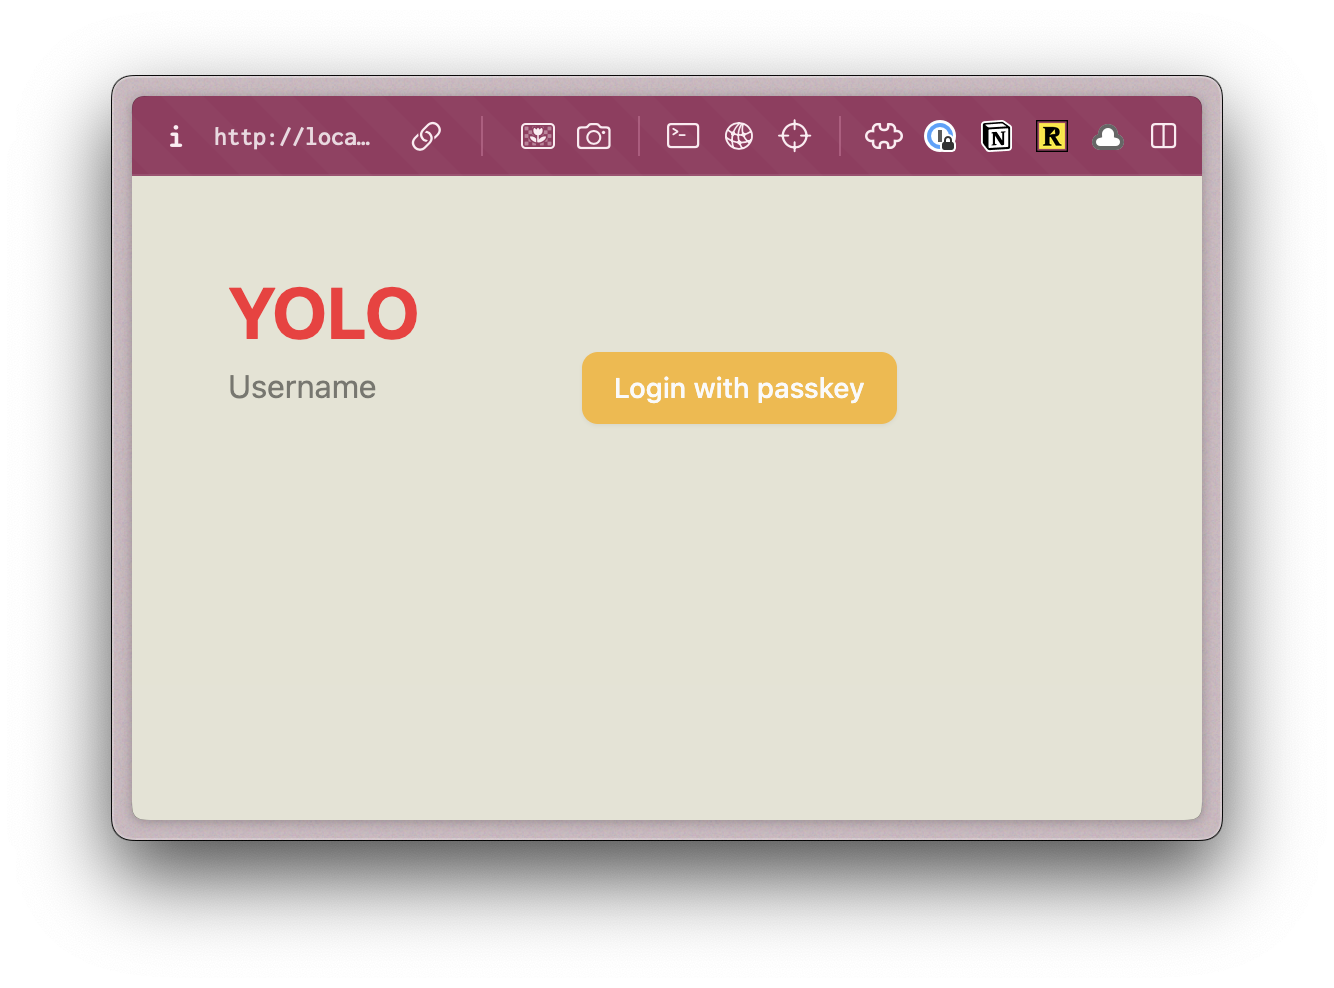Click the red YOLO logo
Viewport: 1334px width, 988px height.
coord(324,313)
